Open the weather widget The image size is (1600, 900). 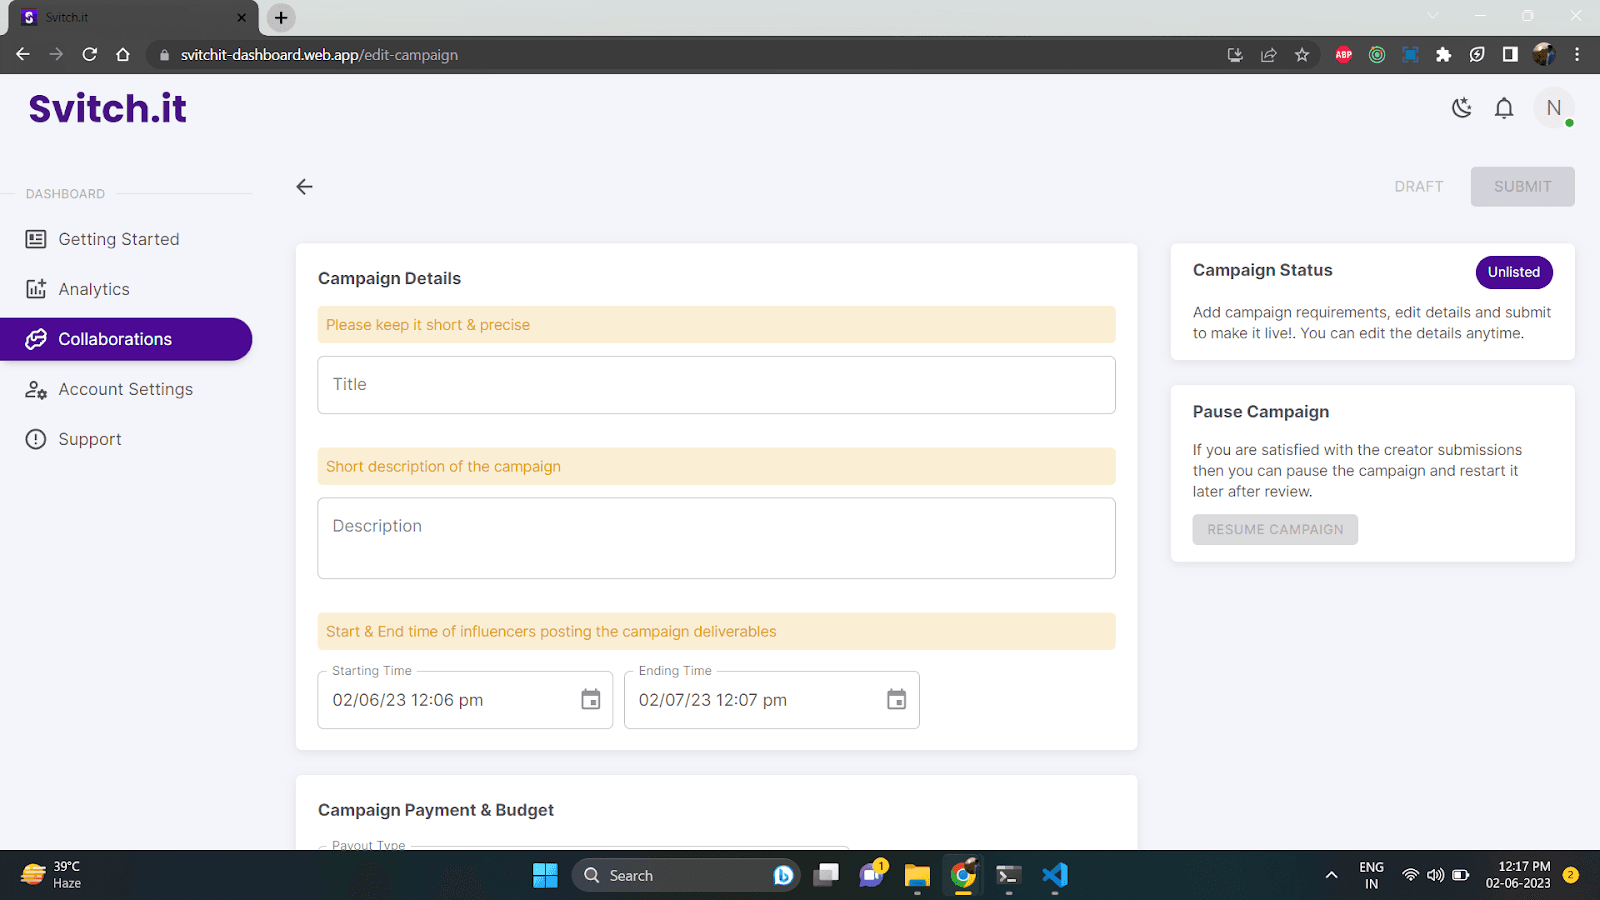(x=52, y=875)
